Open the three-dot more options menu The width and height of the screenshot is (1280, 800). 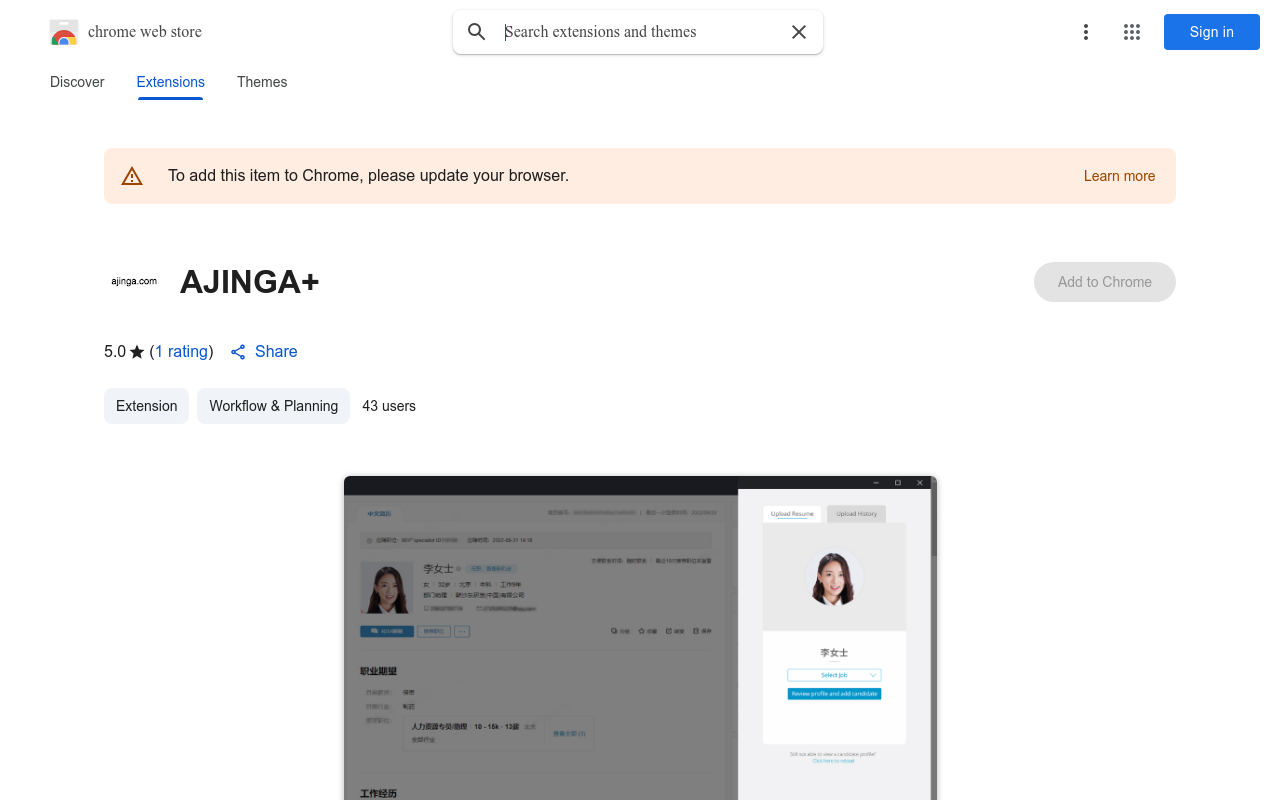pyautogui.click(x=1085, y=32)
